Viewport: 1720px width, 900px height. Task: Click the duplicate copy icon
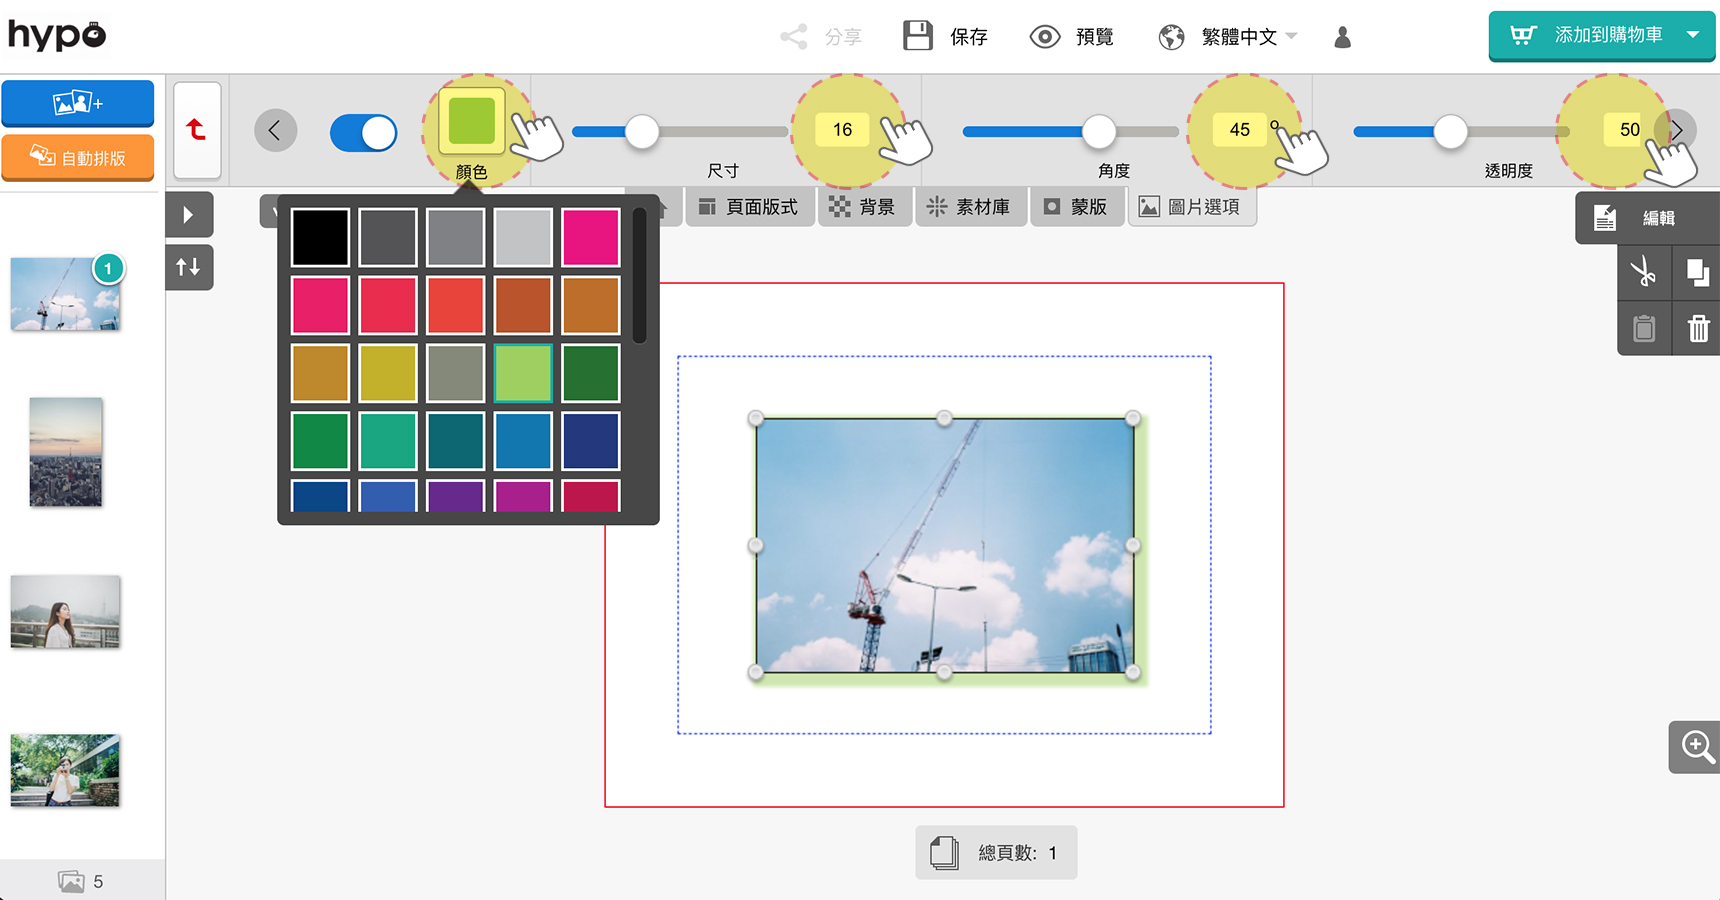(1697, 272)
